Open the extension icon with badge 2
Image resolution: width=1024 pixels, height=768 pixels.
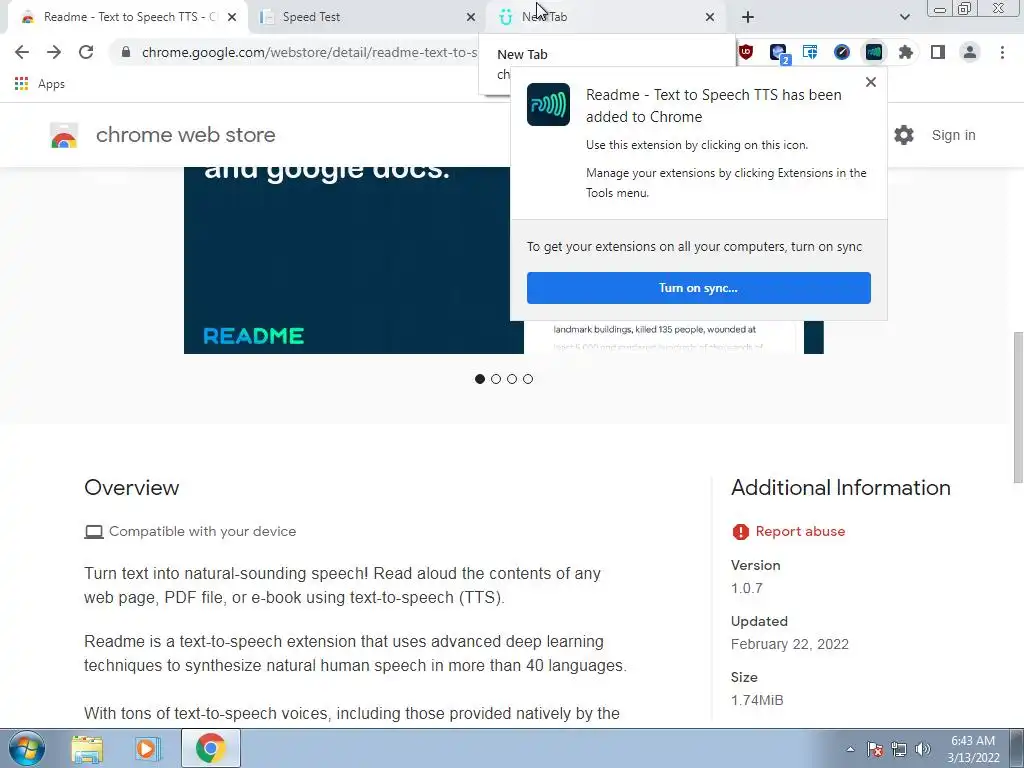click(x=778, y=53)
